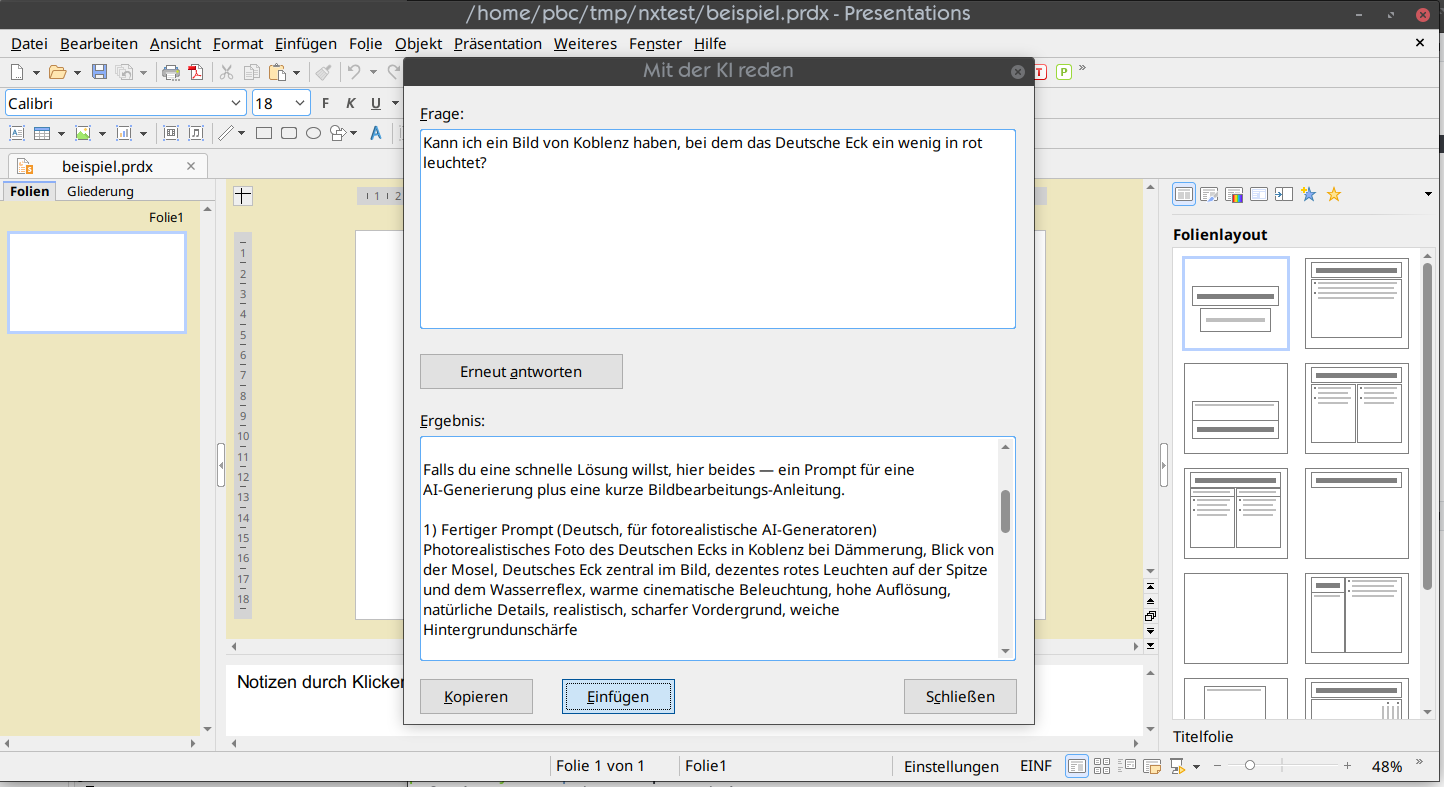
Task: Insert a text frame with the toolbar icon
Action: [17, 133]
